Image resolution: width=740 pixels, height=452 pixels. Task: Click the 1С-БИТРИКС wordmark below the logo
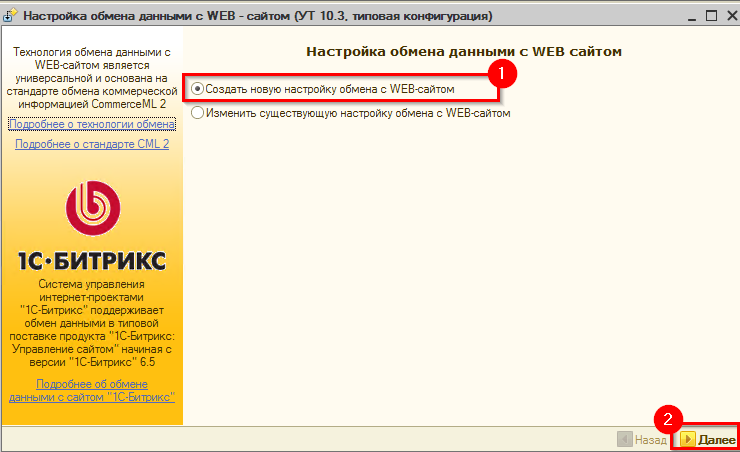92,262
